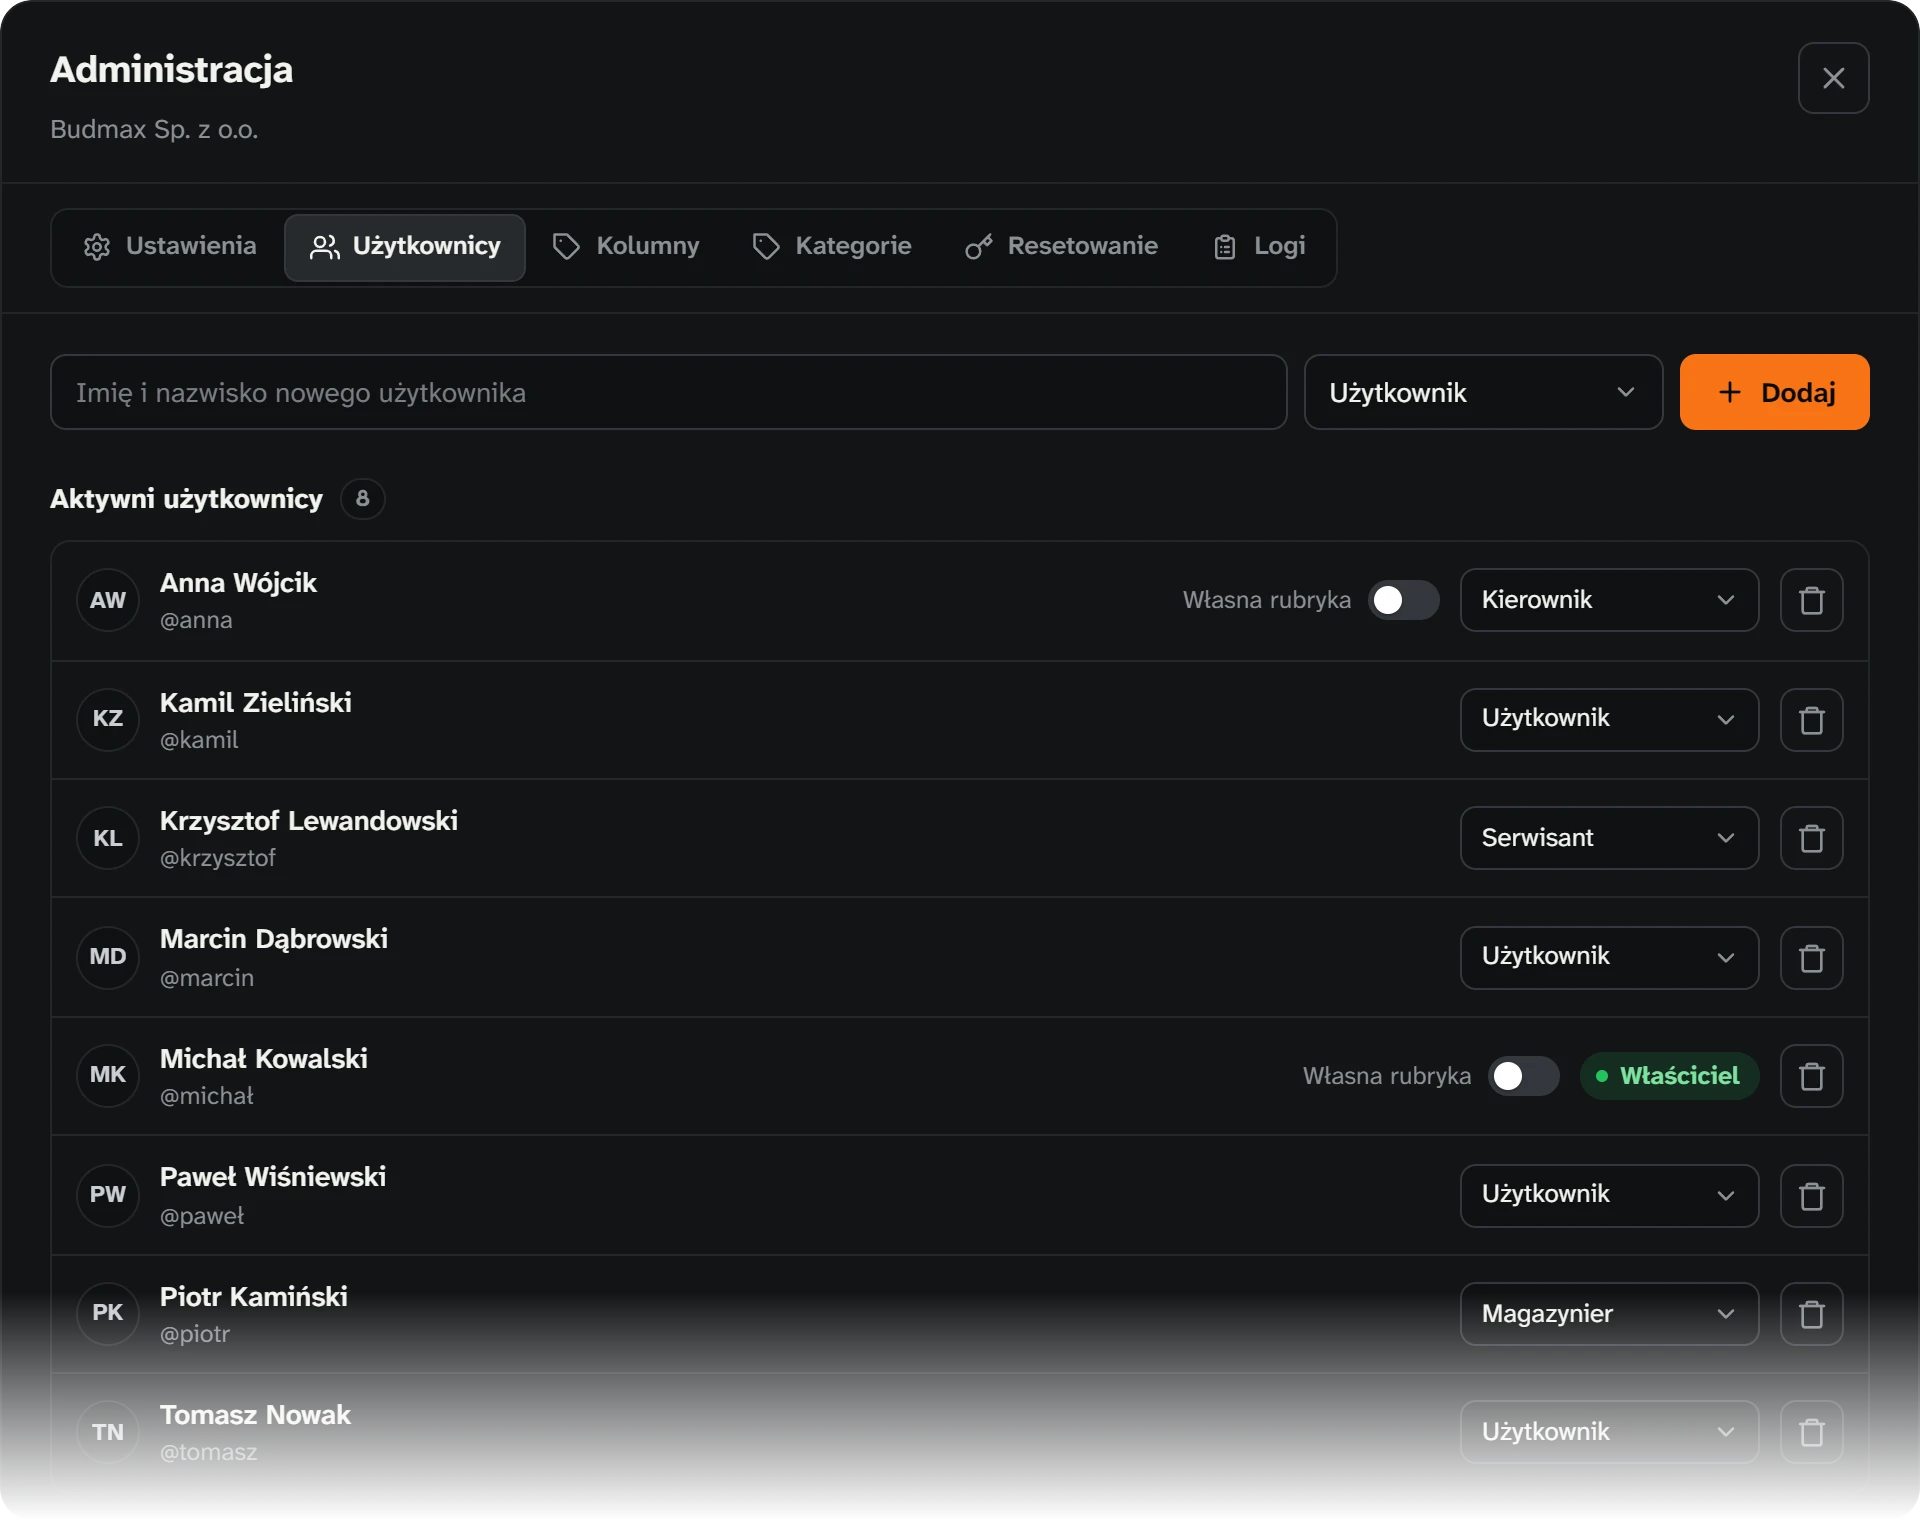Click PK avatar of Piotr Kamiński
The height and width of the screenshot is (1520, 1920).
(108, 1313)
